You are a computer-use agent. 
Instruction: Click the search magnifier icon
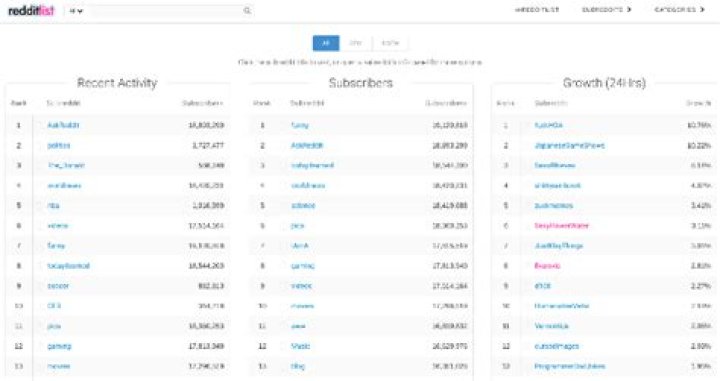(247, 11)
